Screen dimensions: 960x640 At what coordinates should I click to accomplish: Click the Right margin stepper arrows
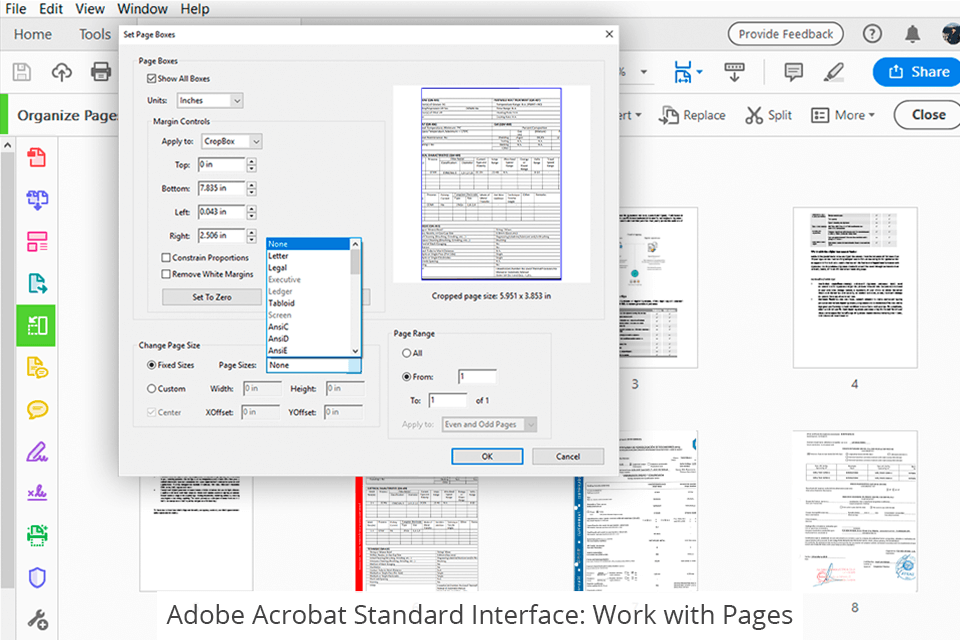click(251, 235)
